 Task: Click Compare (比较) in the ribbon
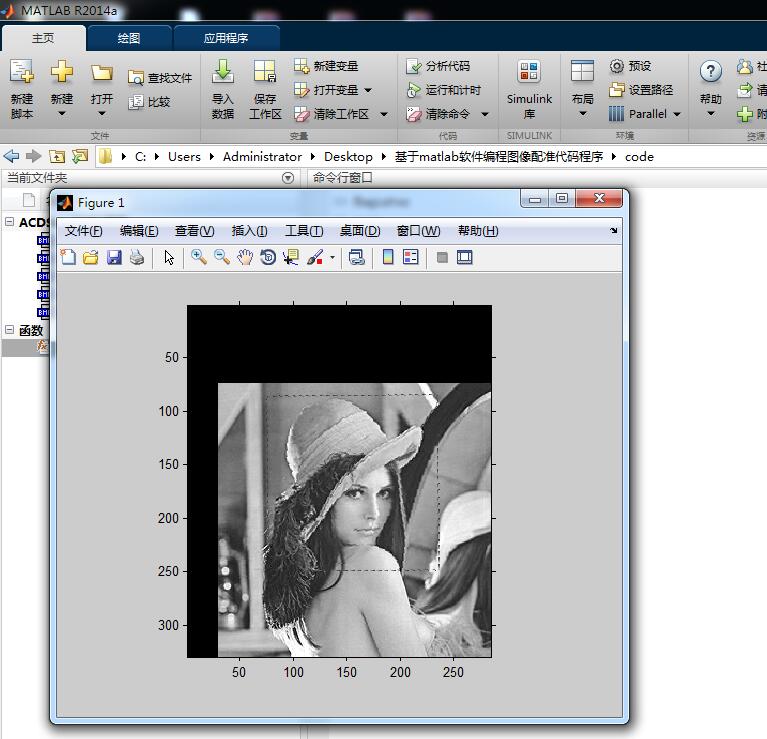149,102
